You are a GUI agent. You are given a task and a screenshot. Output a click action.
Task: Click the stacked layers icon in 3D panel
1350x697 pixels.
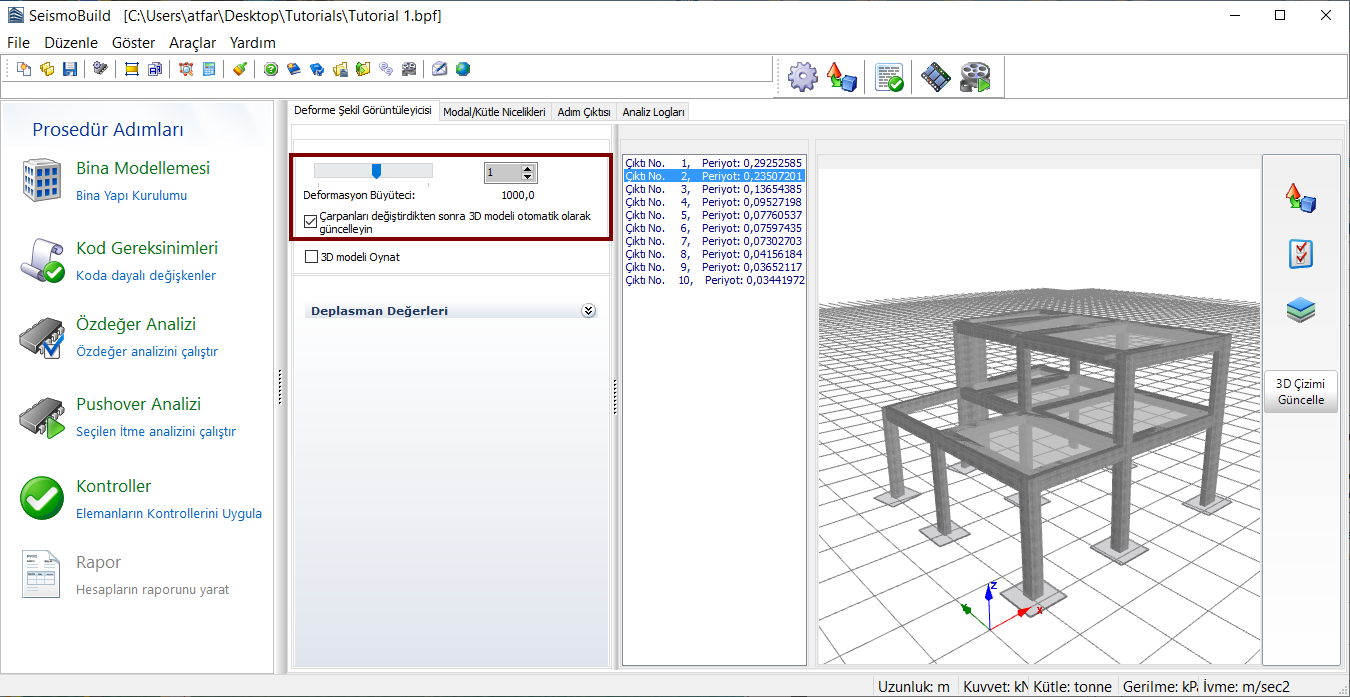(x=1300, y=311)
